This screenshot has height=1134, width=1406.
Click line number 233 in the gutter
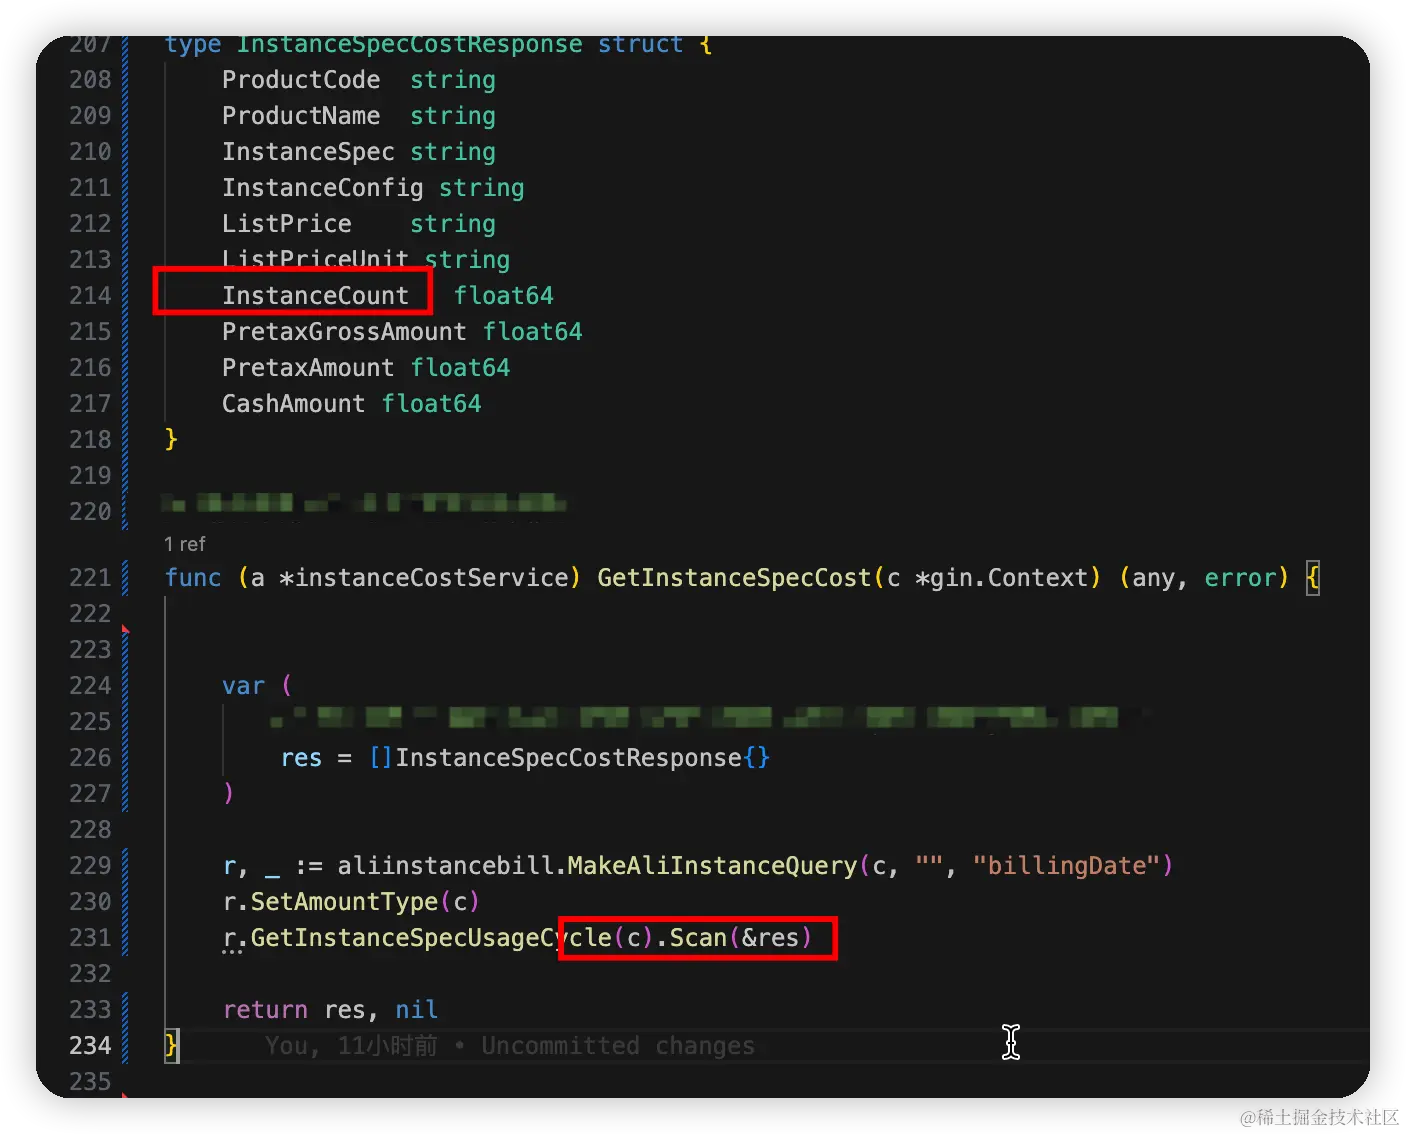pyautogui.click(x=90, y=1010)
